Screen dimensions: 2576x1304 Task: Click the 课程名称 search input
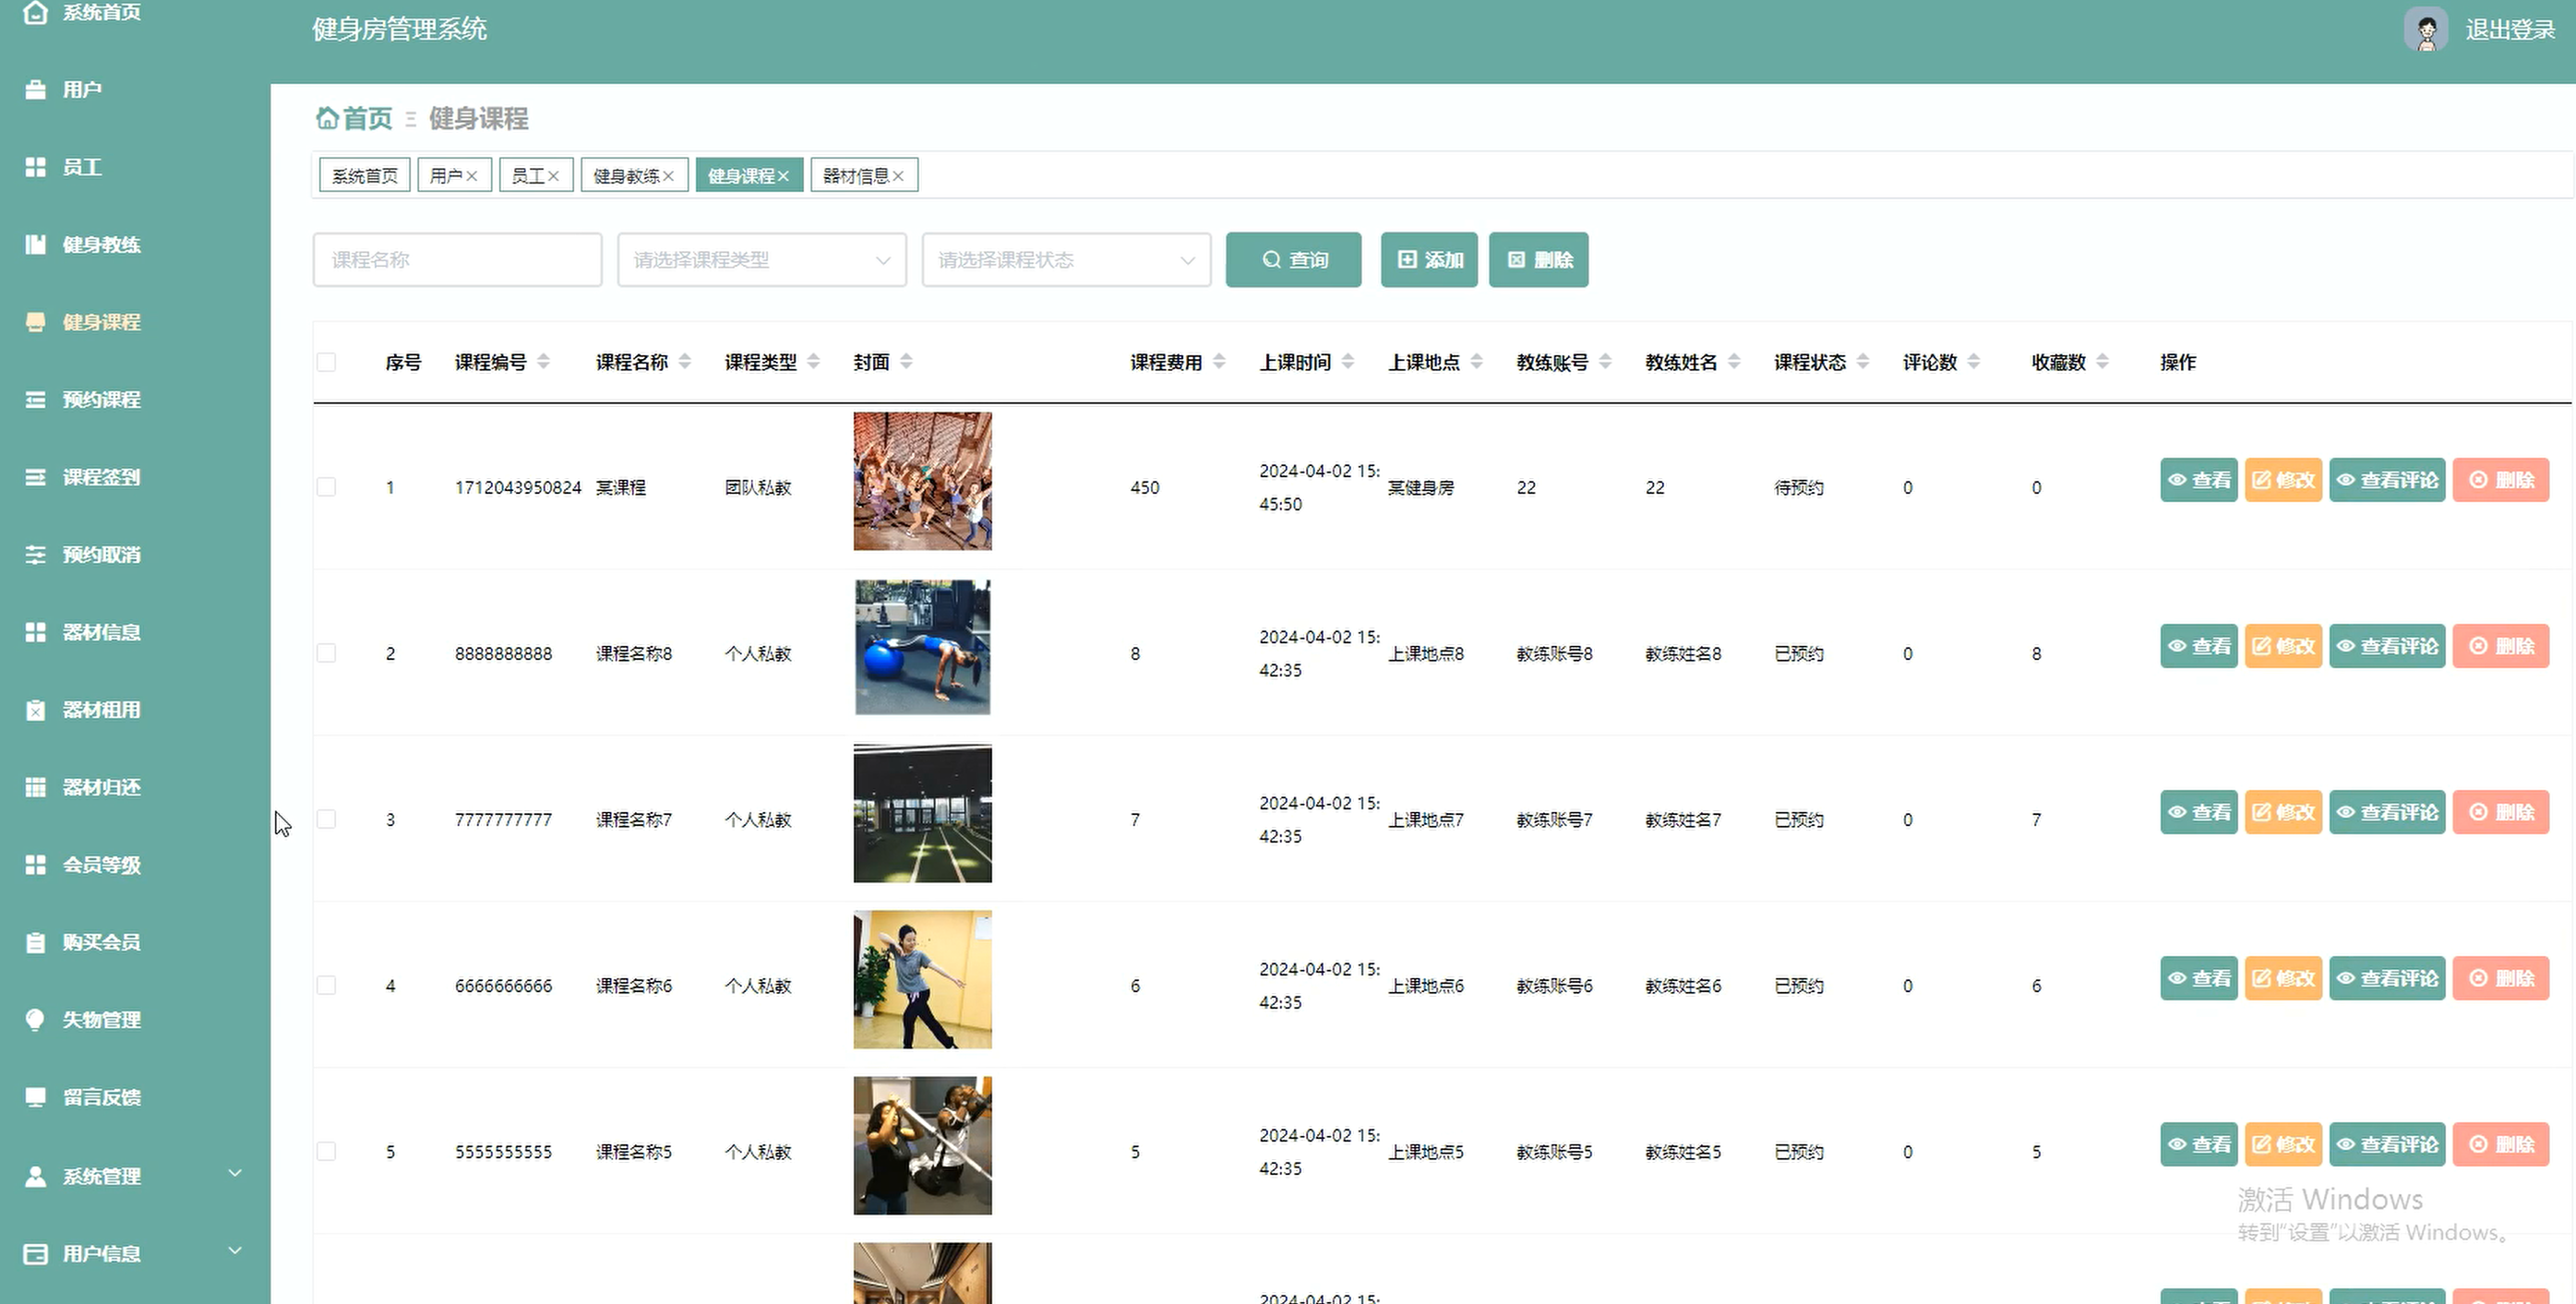(x=457, y=260)
